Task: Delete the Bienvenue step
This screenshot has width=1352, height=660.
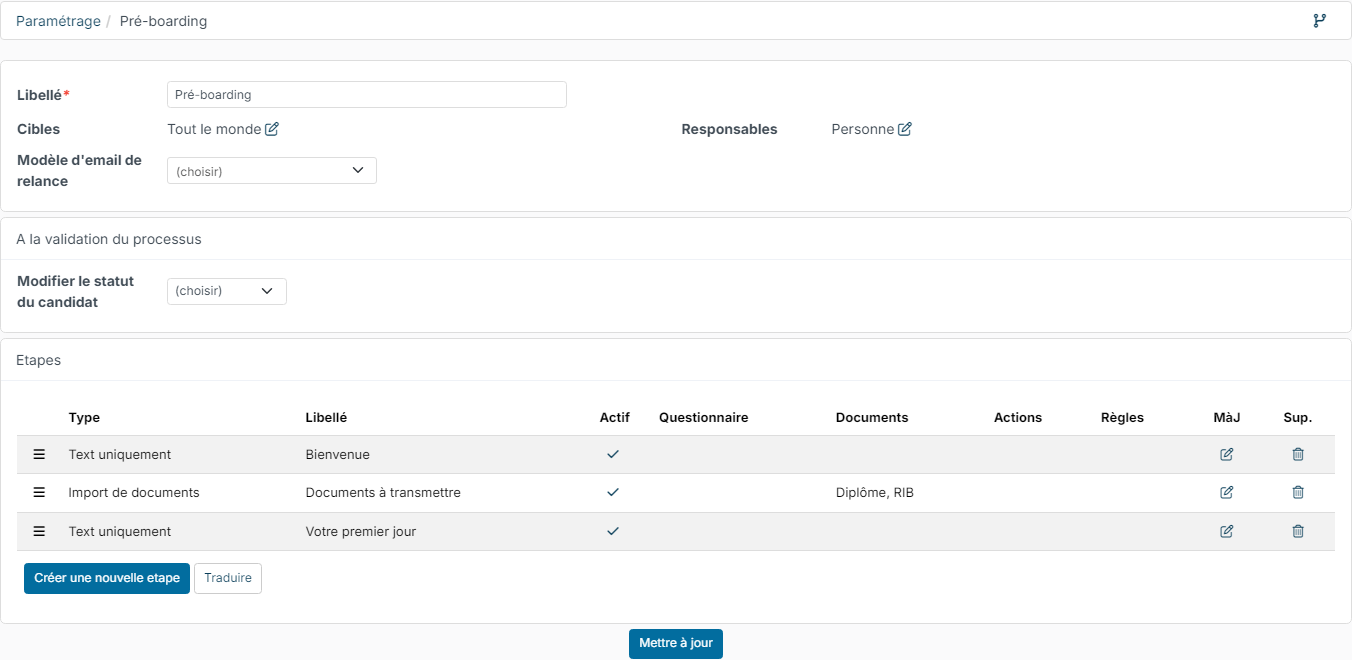Action: (1298, 454)
